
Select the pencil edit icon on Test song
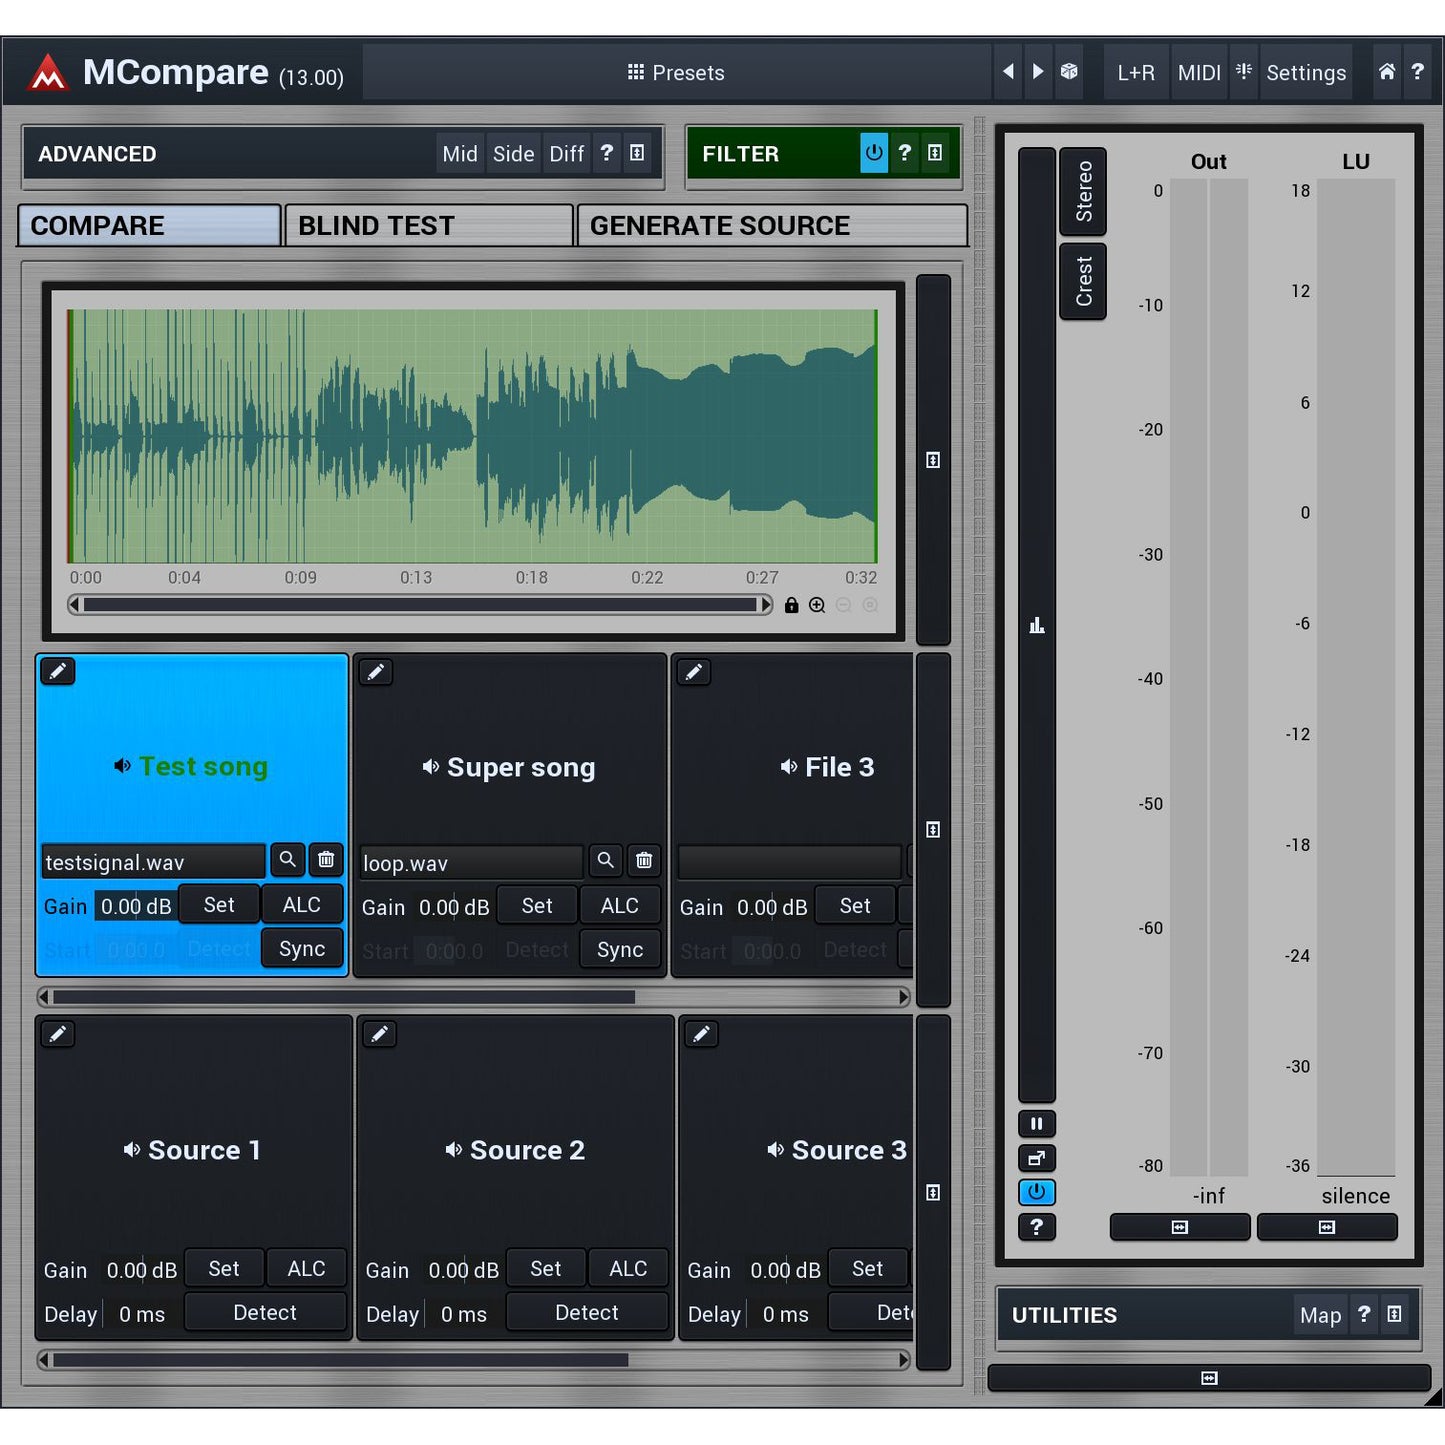tap(57, 671)
